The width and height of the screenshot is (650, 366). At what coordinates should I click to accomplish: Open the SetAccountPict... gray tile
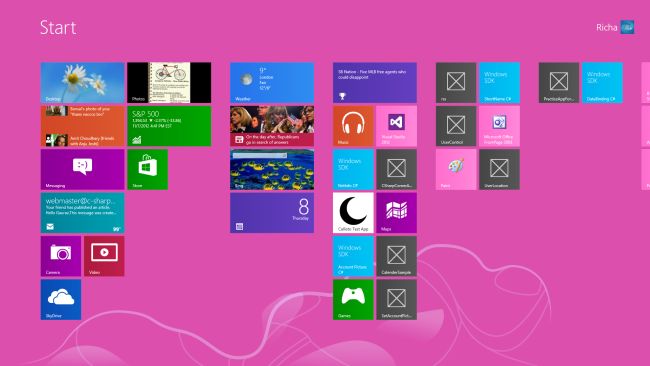(396, 300)
